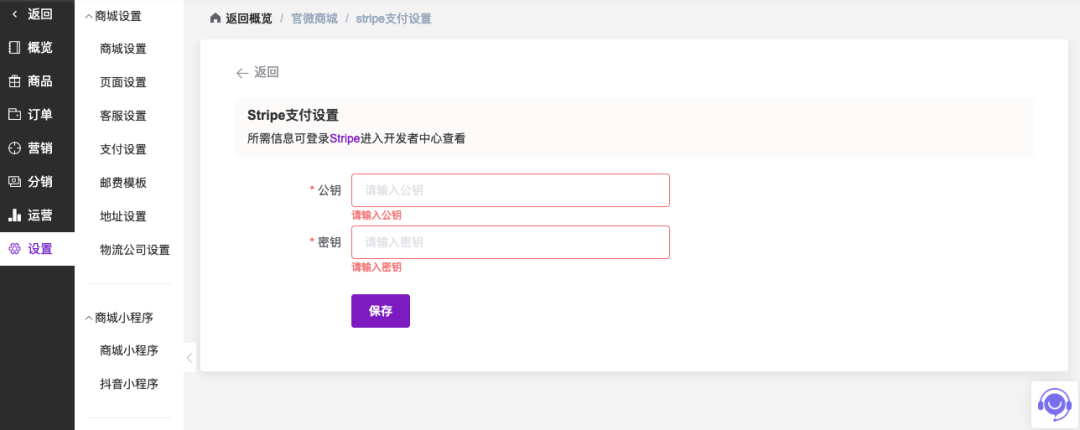Open 支付设置 in the submenu
Screen dimensions: 1080x430
pyautogui.click(x=123, y=150)
